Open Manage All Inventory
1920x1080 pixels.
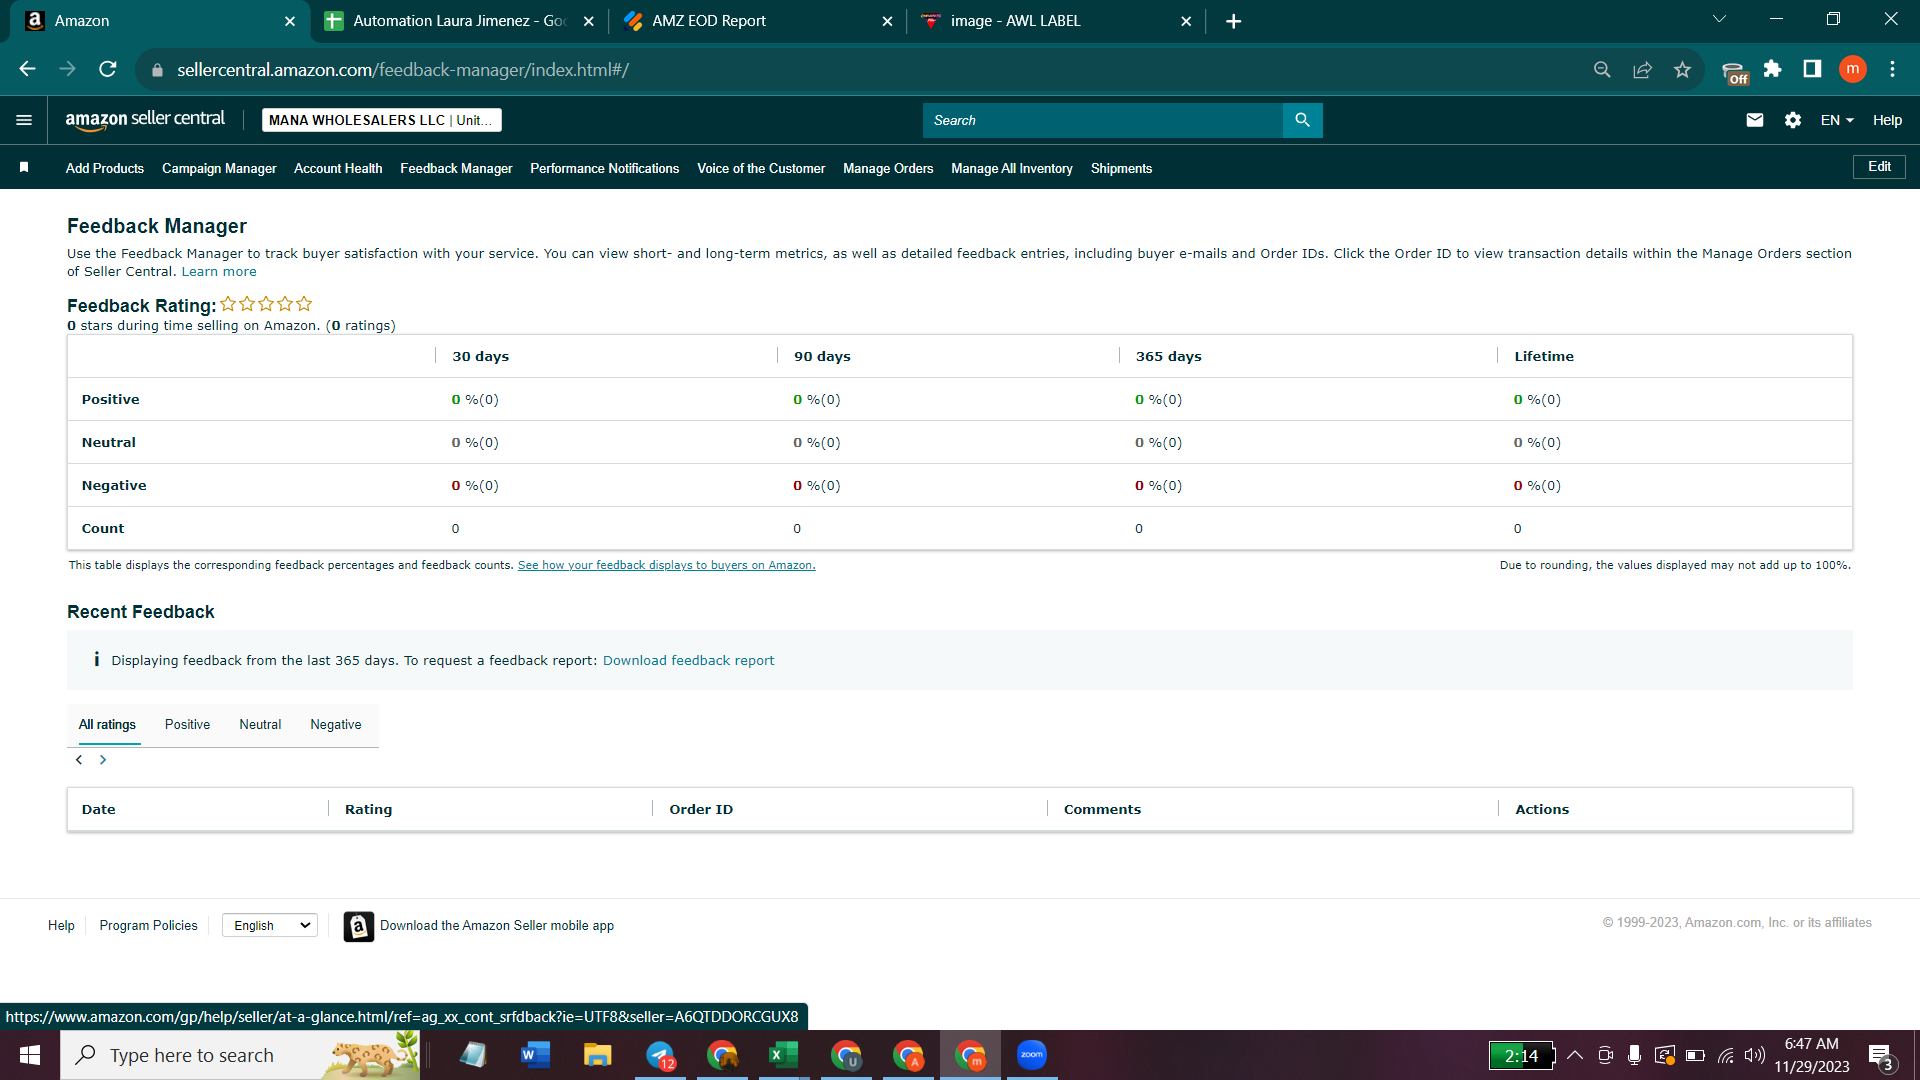point(1012,168)
